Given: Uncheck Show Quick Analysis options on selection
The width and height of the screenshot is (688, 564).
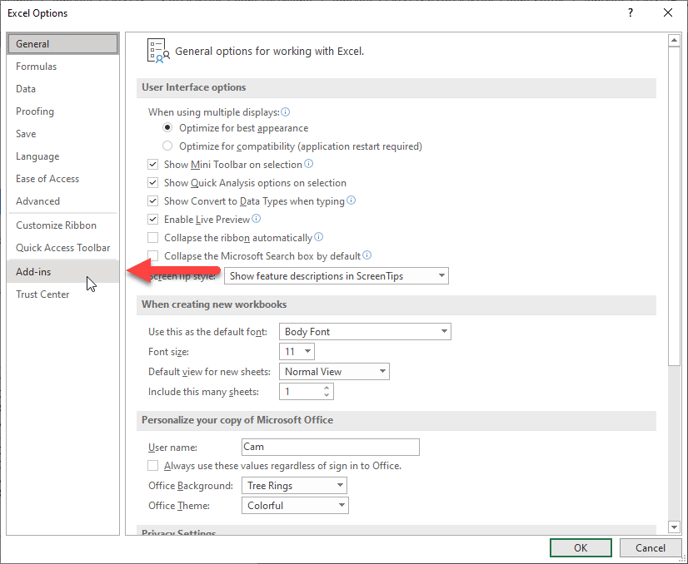Looking at the screenshot, I should [153, 183].
